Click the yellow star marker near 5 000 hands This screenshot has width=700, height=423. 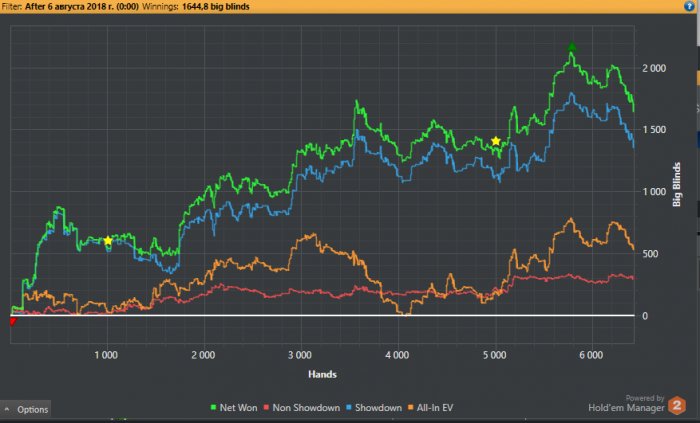pyautogui.click(x=496, y=141)
